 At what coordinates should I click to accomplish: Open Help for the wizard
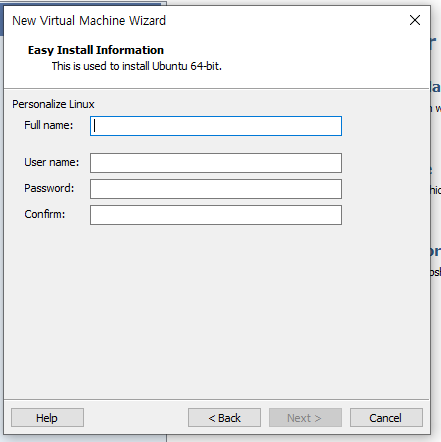point(47,418)
